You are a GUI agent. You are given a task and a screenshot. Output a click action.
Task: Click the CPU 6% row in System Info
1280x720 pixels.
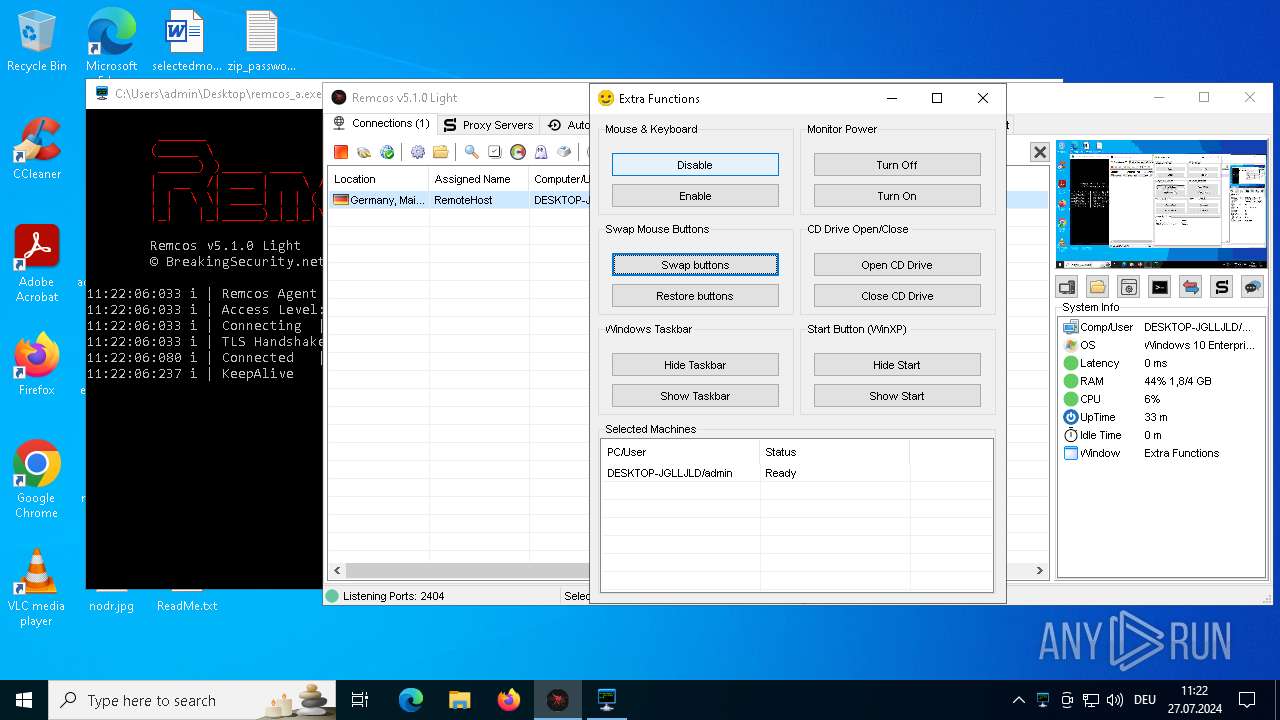(1160, 399)
